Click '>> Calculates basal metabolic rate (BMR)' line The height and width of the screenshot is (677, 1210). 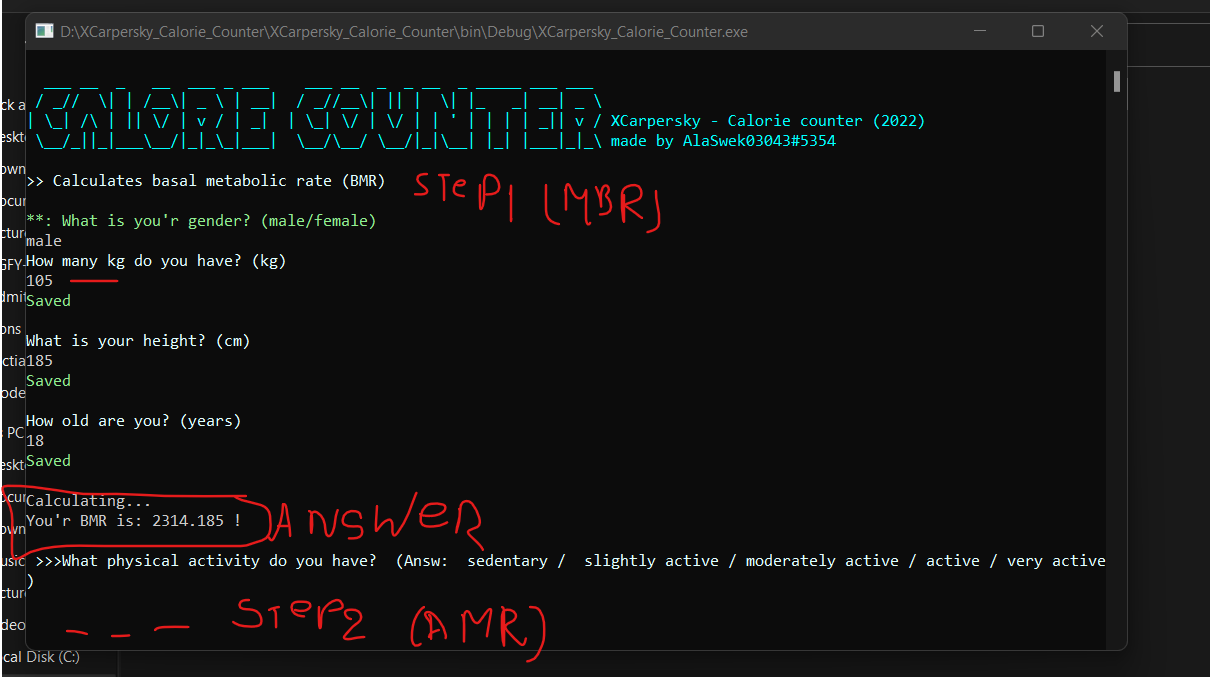click(205, 181)
